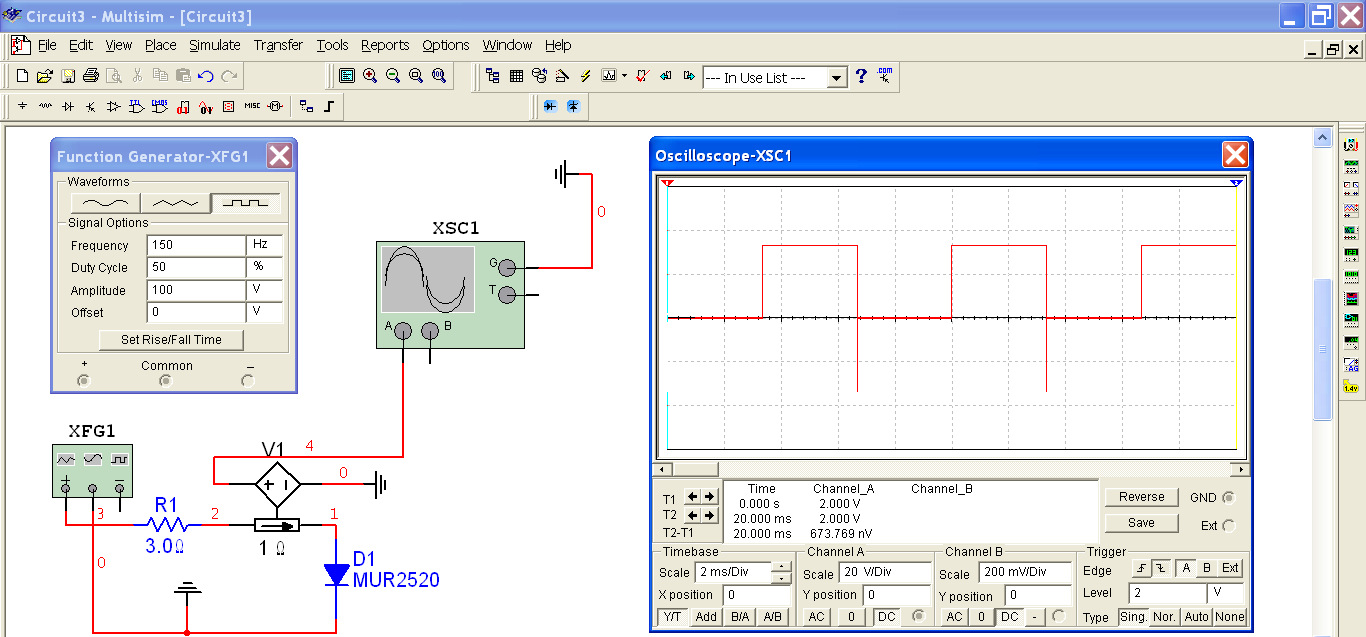Click the Help question mark icon
Image resolution: width=1366 pixels, height=637 pixels.
(x=862, y=76)
